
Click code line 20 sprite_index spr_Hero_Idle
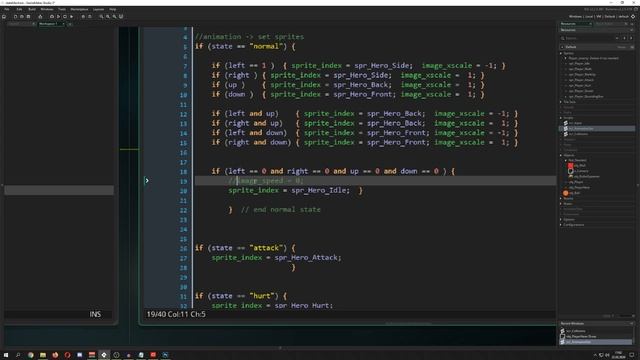pyautogui.click(x=289, y=190)
